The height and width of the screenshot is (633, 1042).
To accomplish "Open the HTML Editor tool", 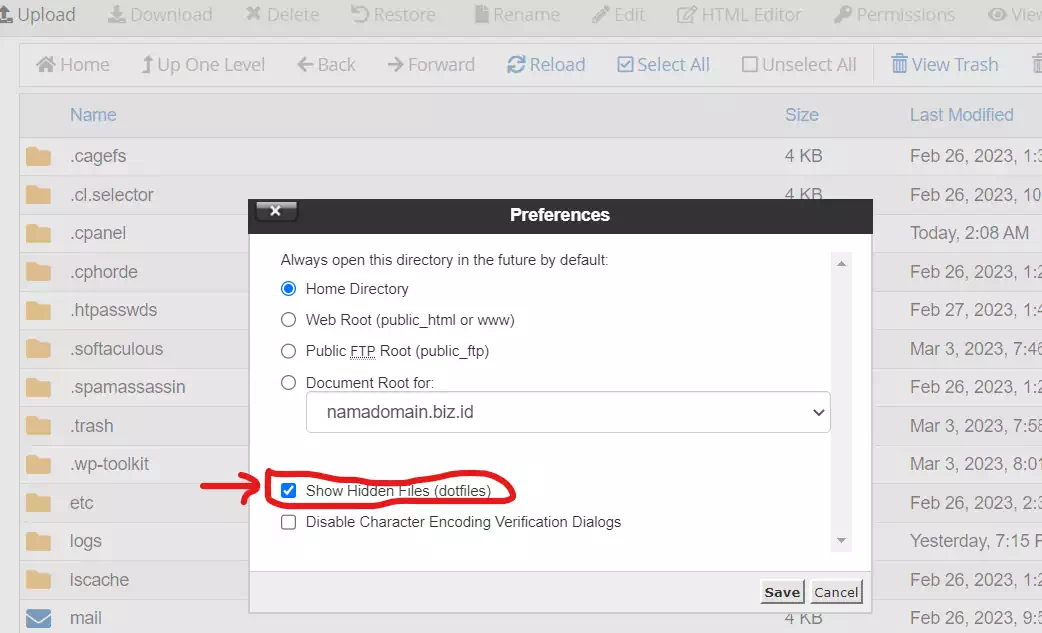I will point(739,15).
